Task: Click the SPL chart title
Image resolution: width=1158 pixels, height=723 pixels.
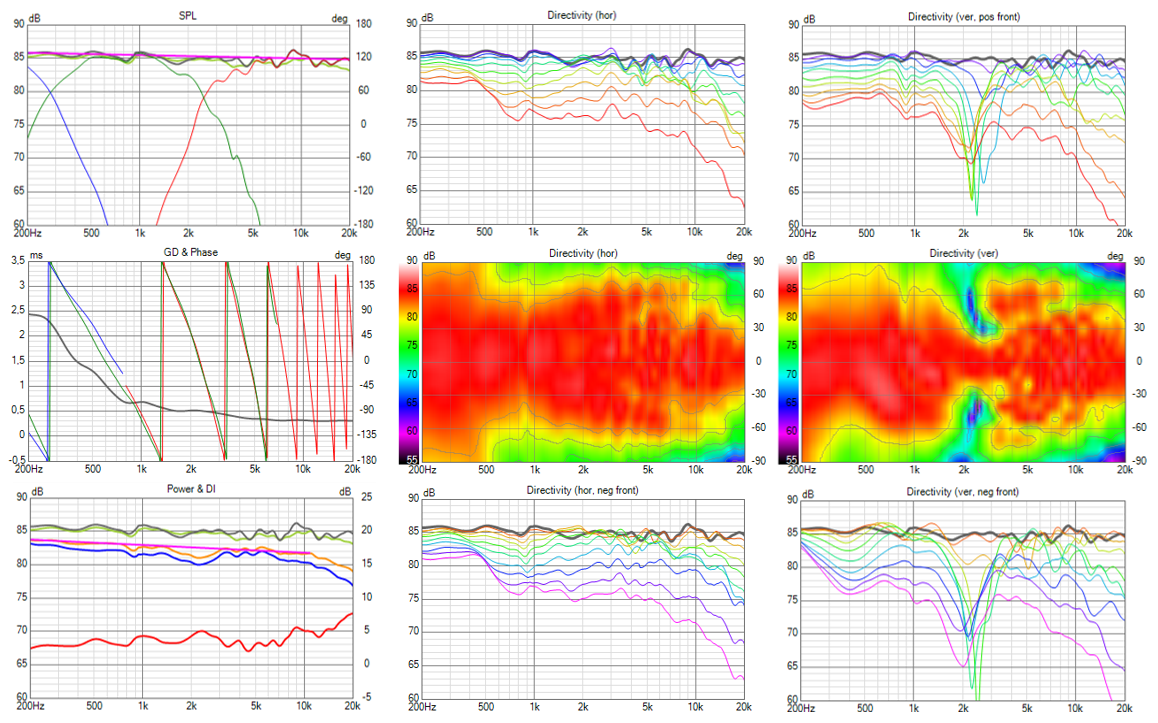Action: coord(189,17)
